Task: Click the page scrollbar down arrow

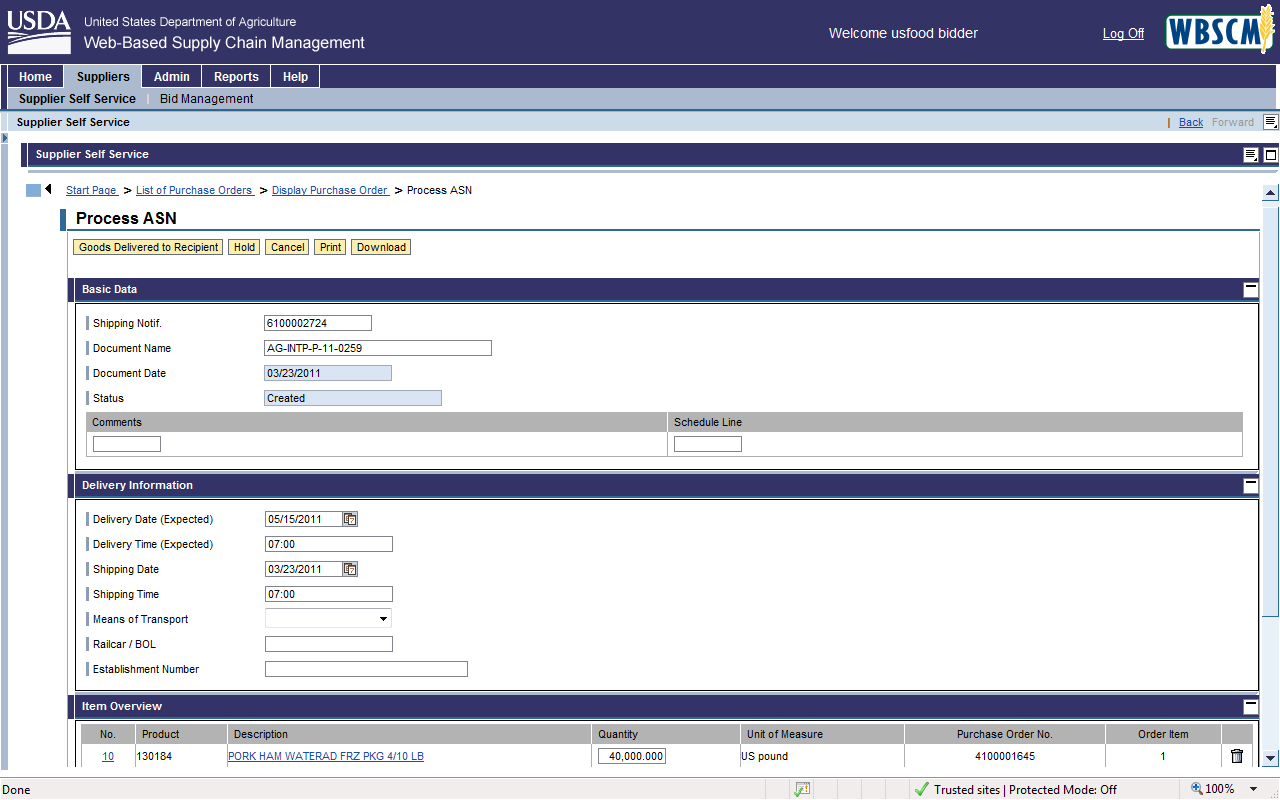Action: coord(1270,758)
